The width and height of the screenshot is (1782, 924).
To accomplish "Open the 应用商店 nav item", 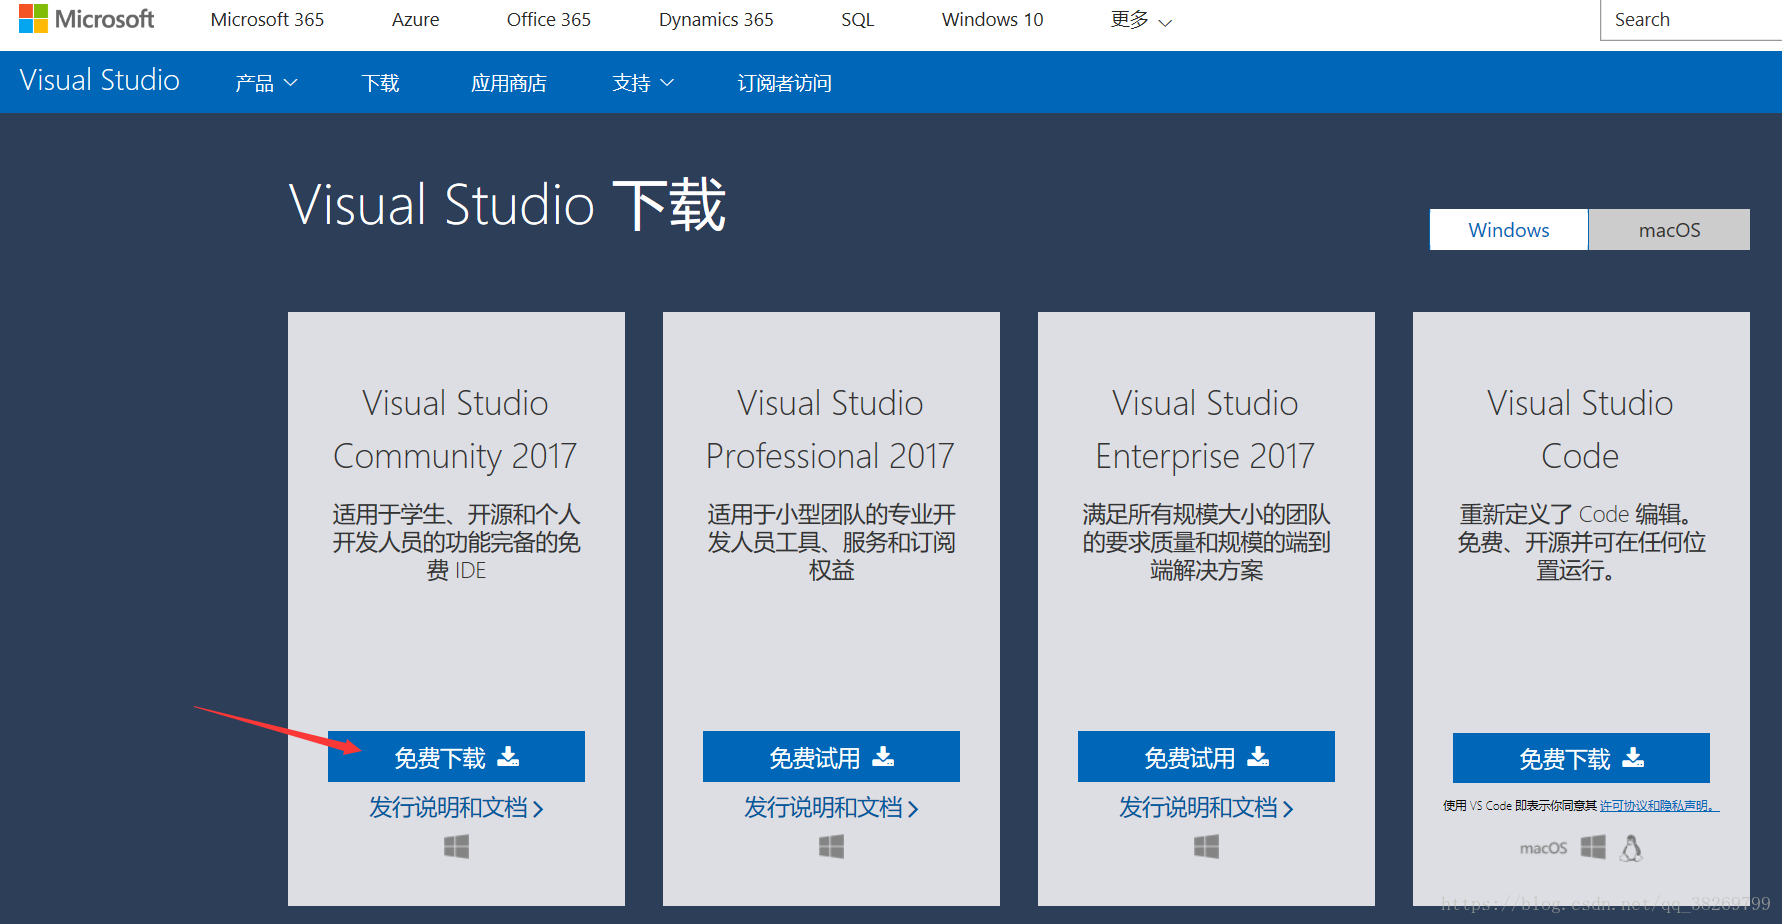I will point(508,83).
